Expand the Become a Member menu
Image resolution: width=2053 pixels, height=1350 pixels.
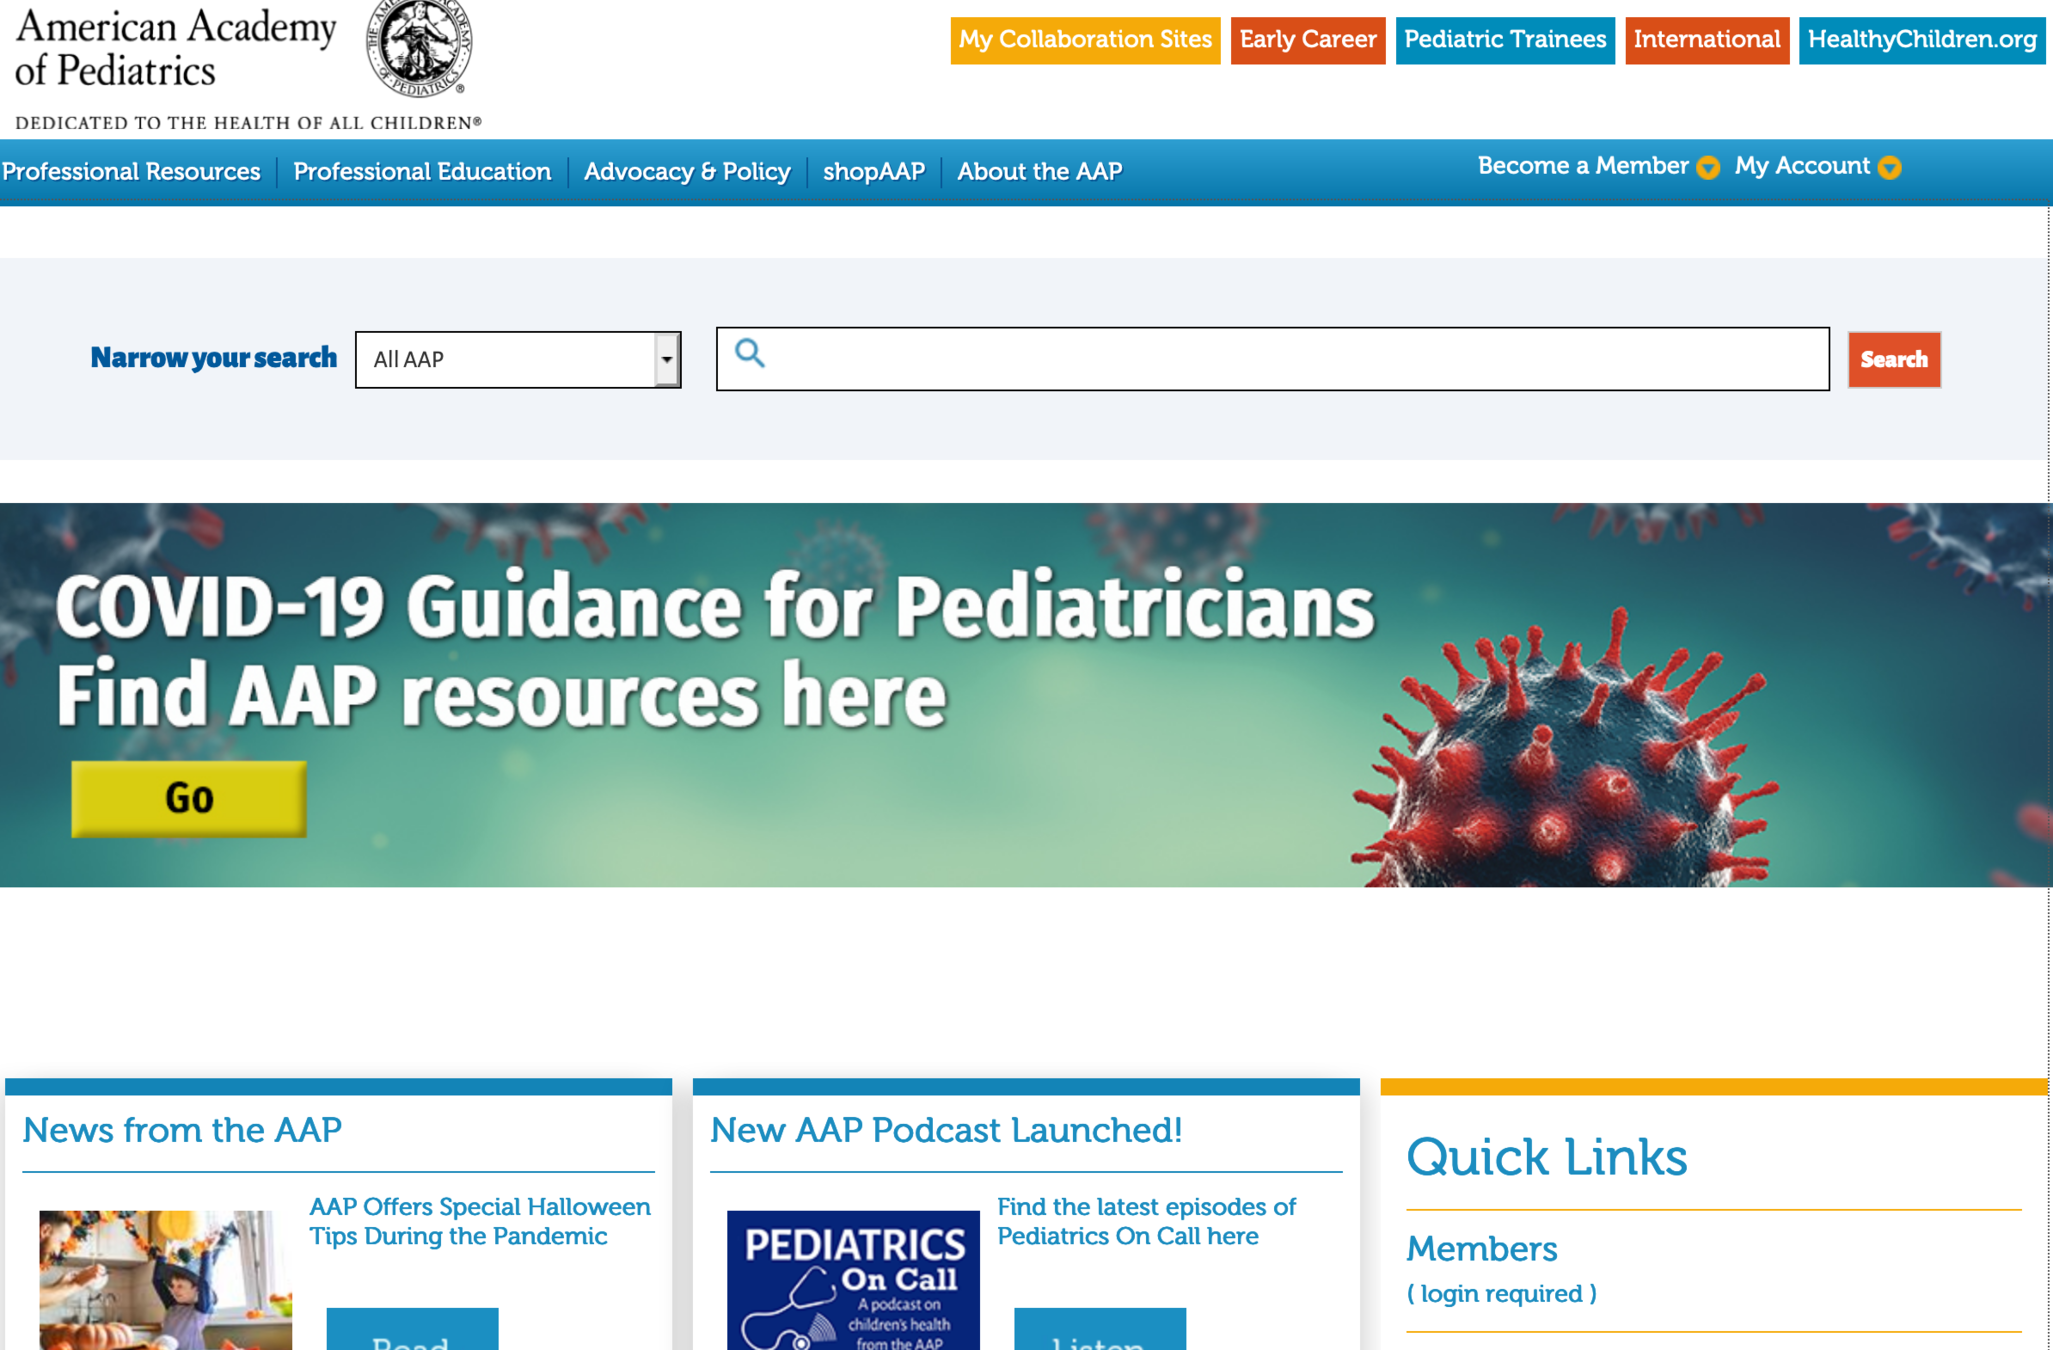pos(1582,166)
